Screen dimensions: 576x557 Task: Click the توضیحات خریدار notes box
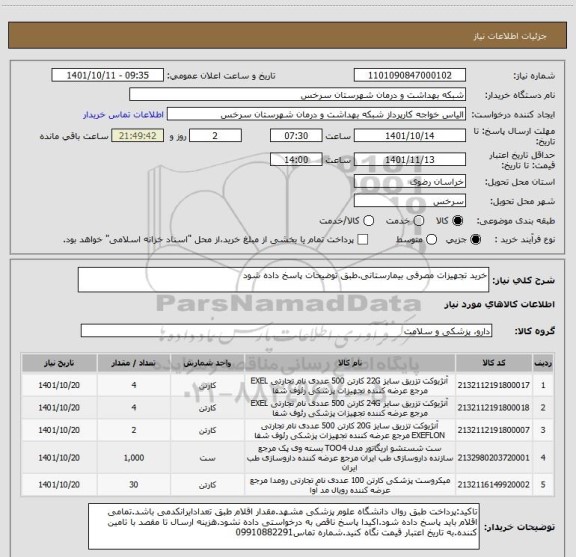point(284,527)
